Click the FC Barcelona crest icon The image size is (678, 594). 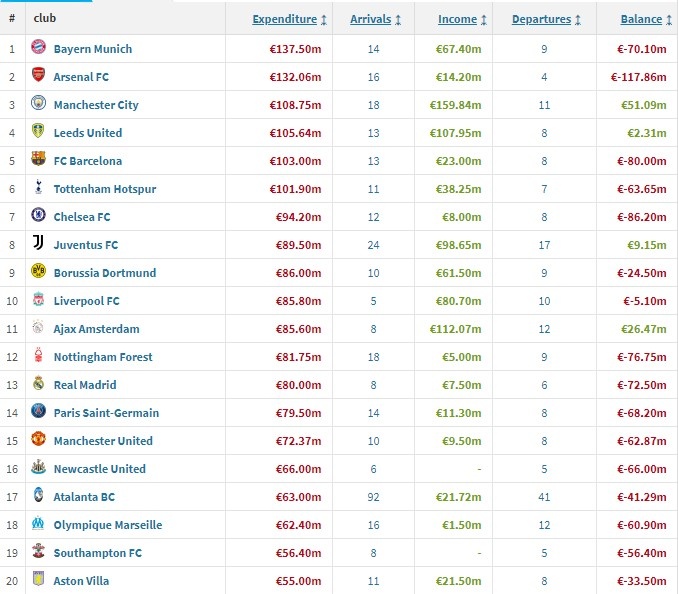[x=38, y=160]
